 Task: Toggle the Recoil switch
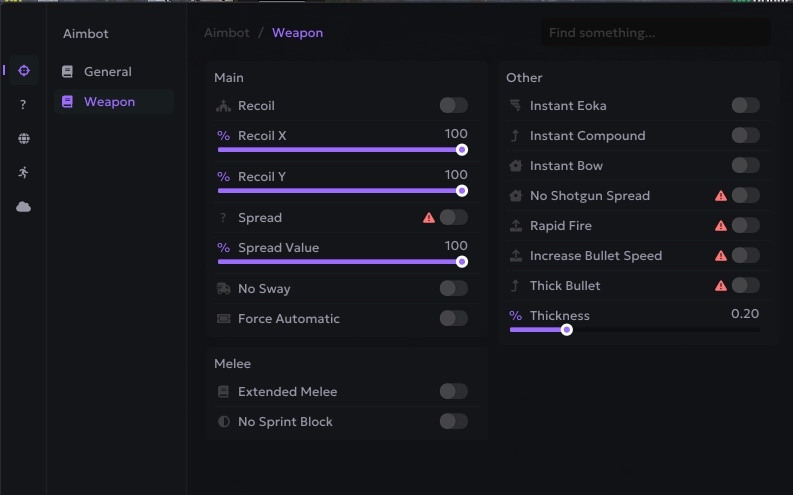point(453,105)
